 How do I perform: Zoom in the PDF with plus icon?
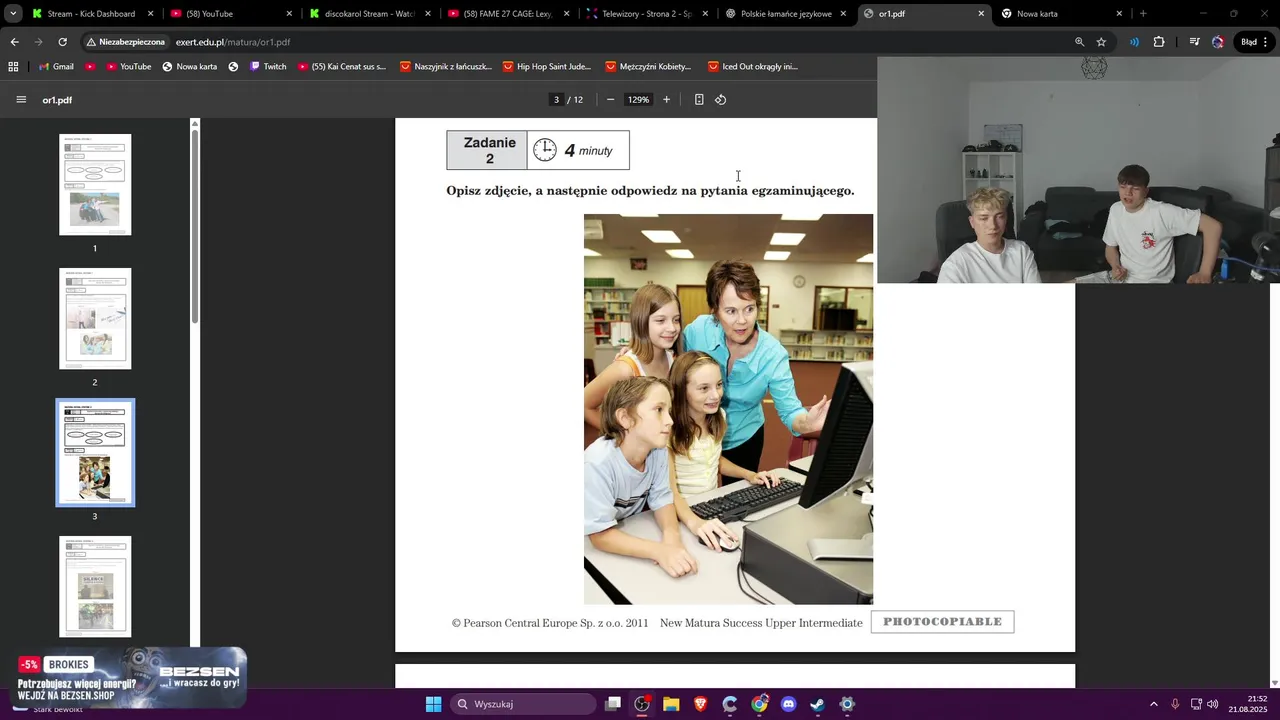point(666,100)
